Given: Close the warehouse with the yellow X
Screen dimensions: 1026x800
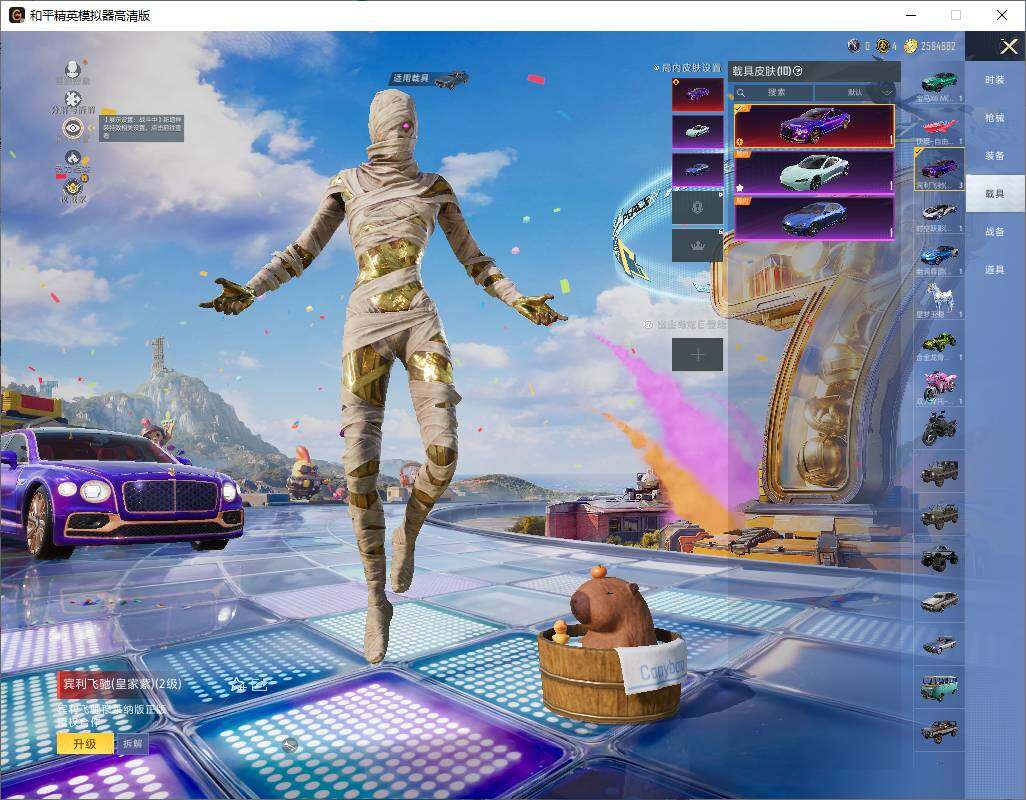Looking at the screenshot, I should [x=1008, y=46].
